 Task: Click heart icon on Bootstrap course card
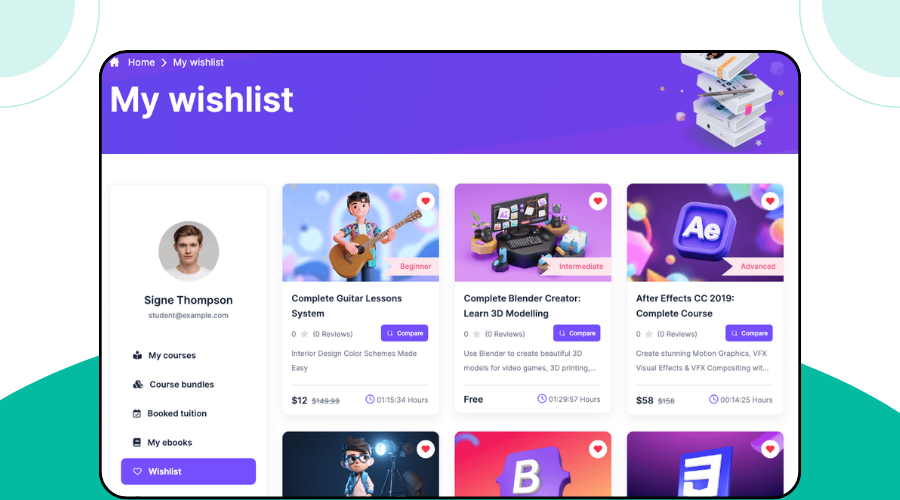[x=598, y=449]
